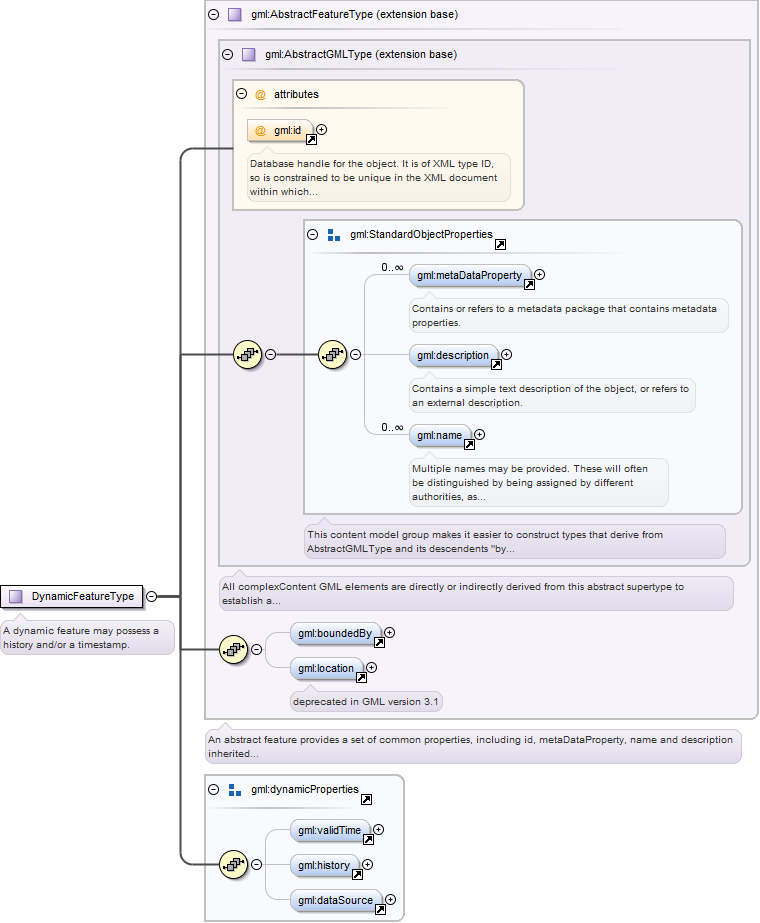Click the purple square icon in DynamicFeatureType
The image size is (760, 923).
point(16,596)
